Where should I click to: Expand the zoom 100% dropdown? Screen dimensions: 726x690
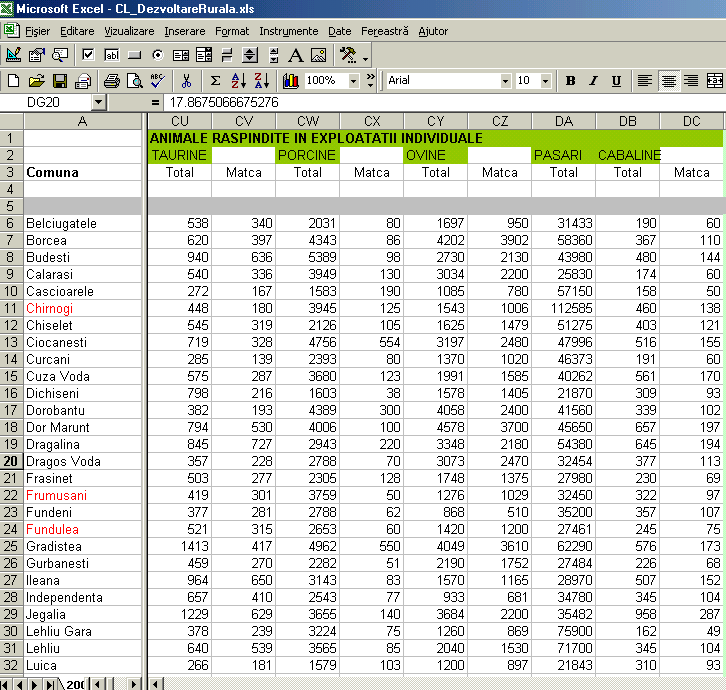point(353,81)
